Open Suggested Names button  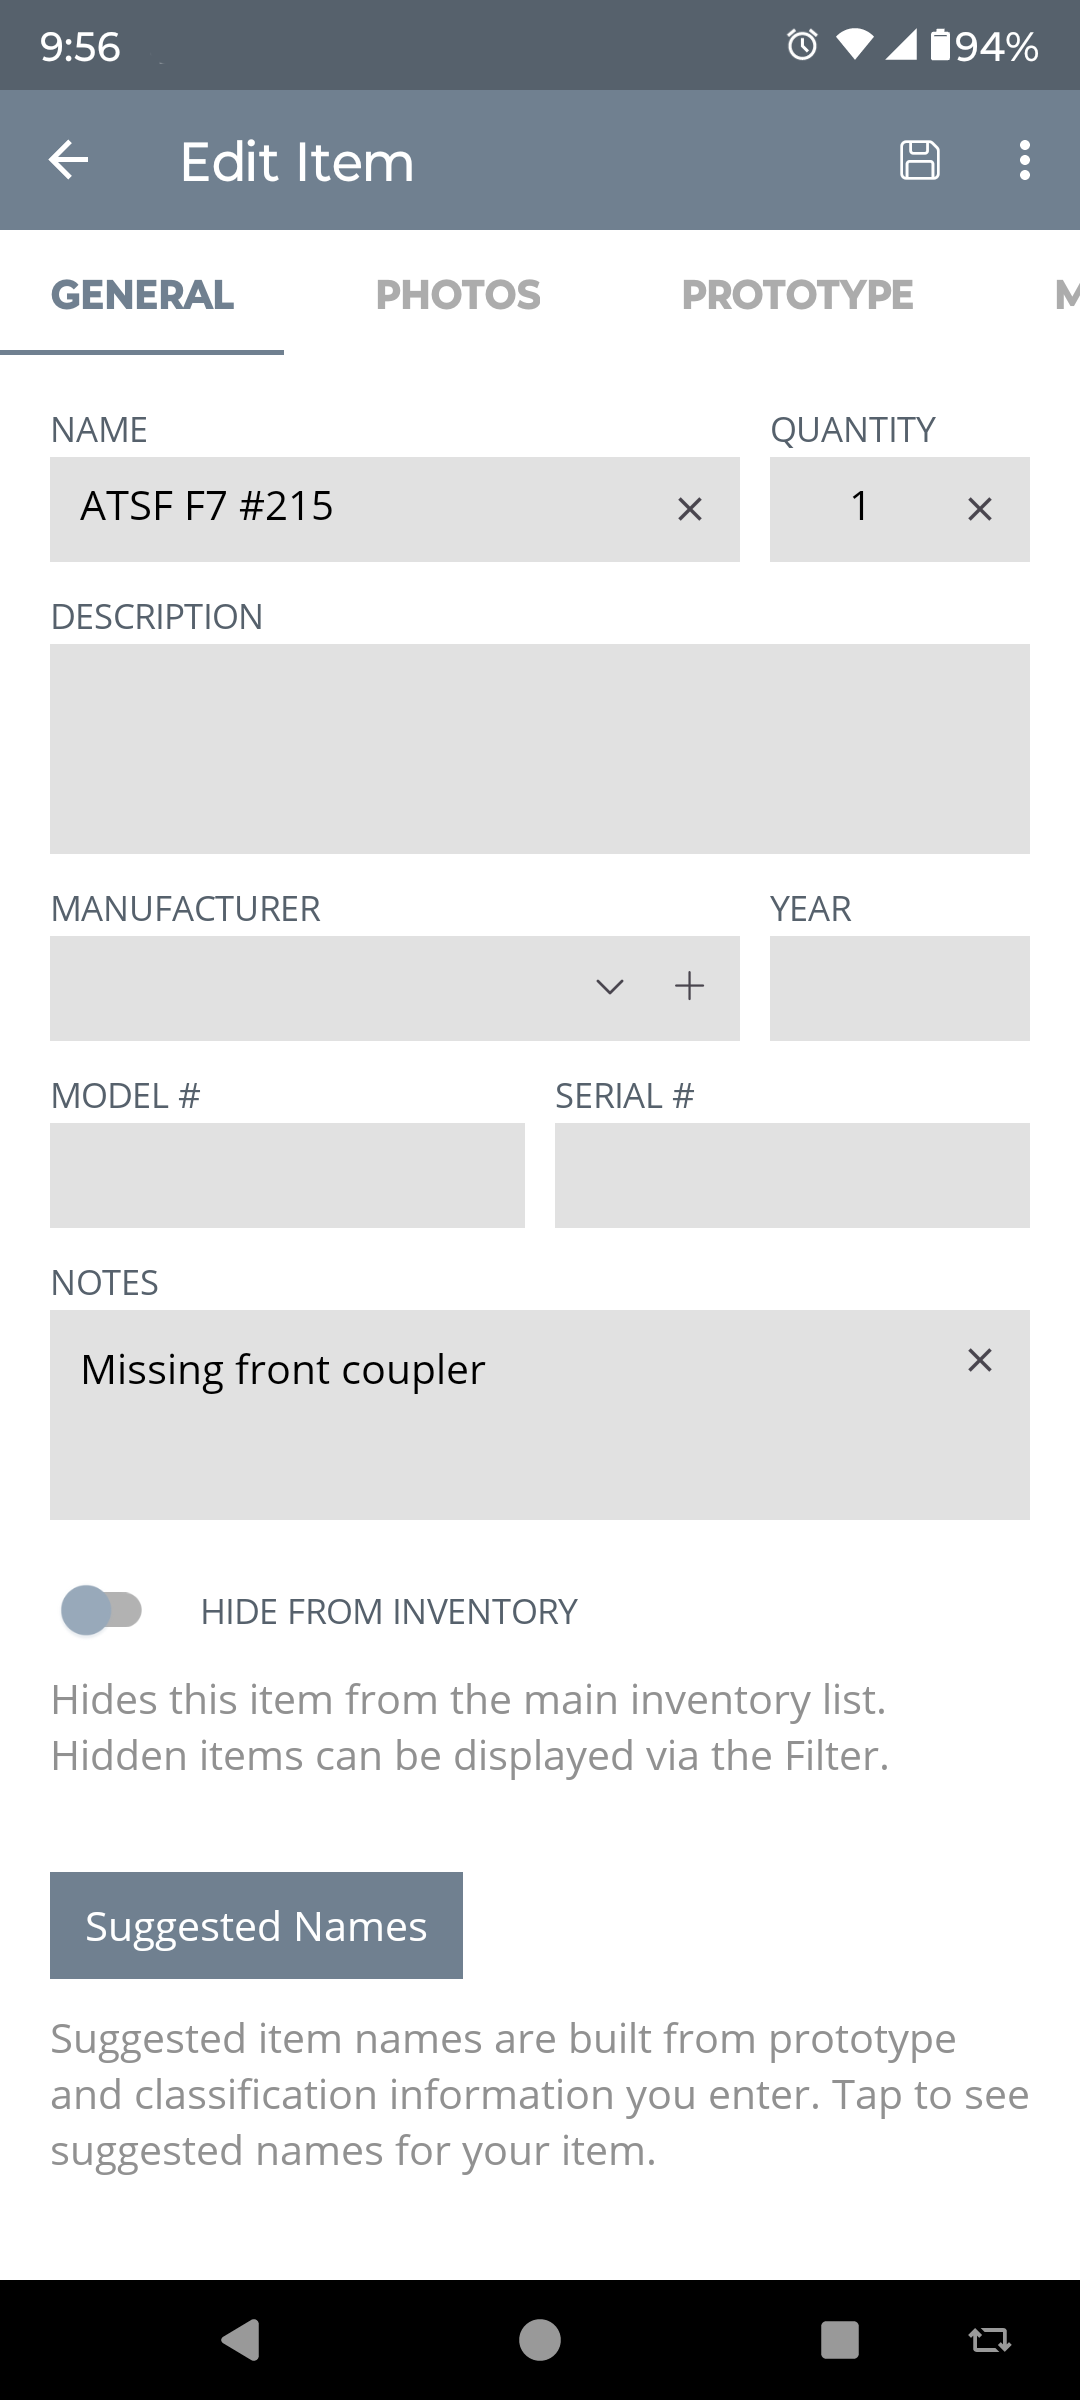(256, 1925)
